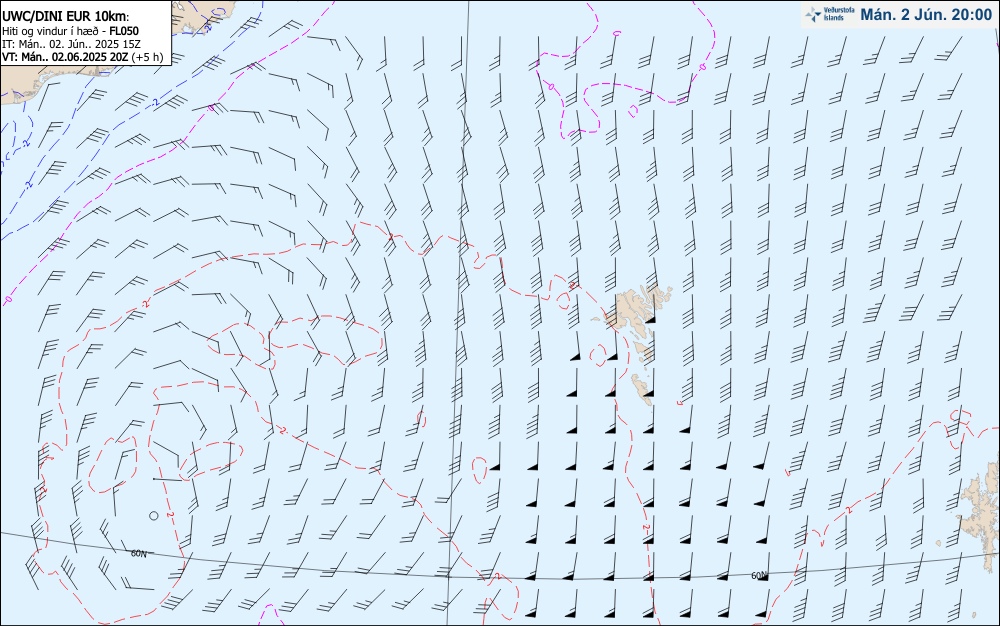Click the Veðurstofa Íslands logo

click(x=830, y=14)
